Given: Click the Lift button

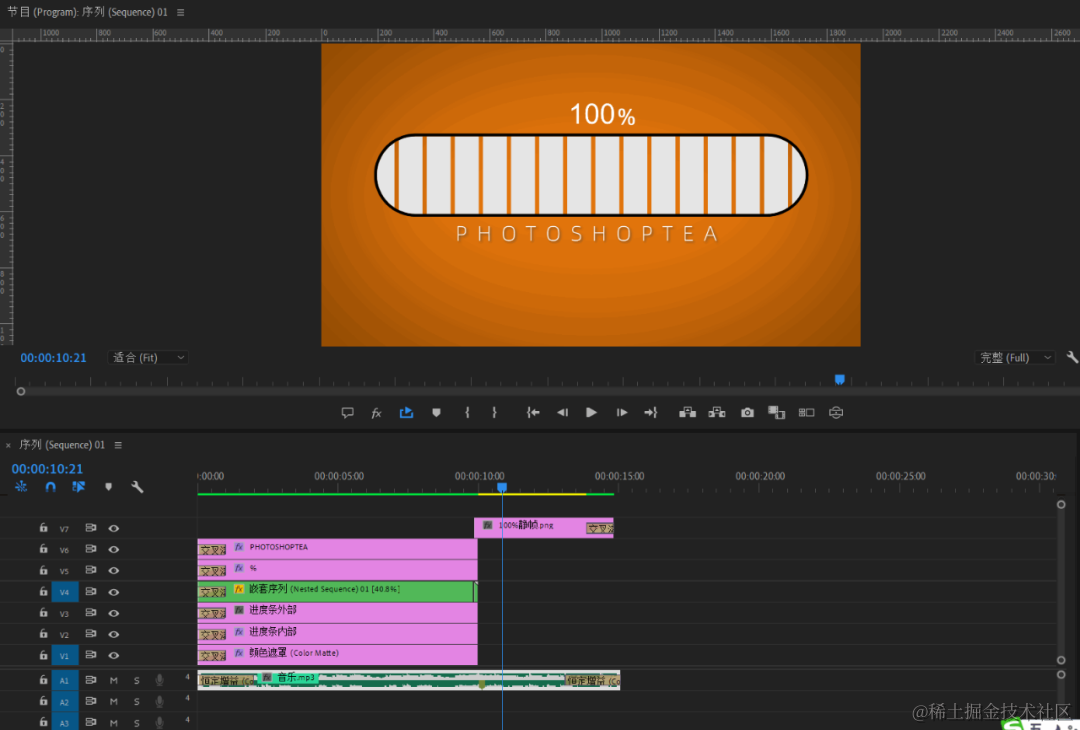Looking at the screenshot, I should pos(687,413).
